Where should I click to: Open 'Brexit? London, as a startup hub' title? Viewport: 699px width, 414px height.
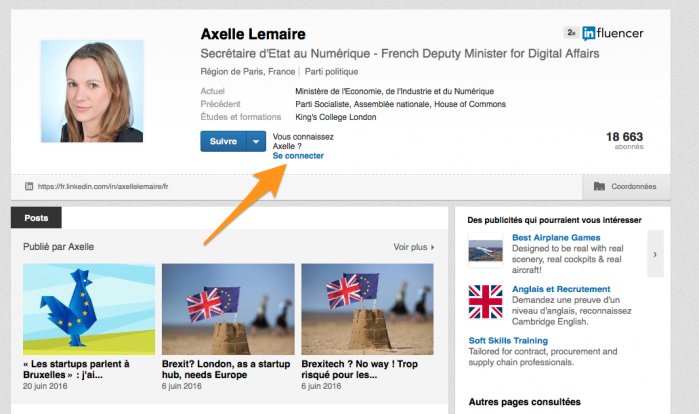(226, 369)
